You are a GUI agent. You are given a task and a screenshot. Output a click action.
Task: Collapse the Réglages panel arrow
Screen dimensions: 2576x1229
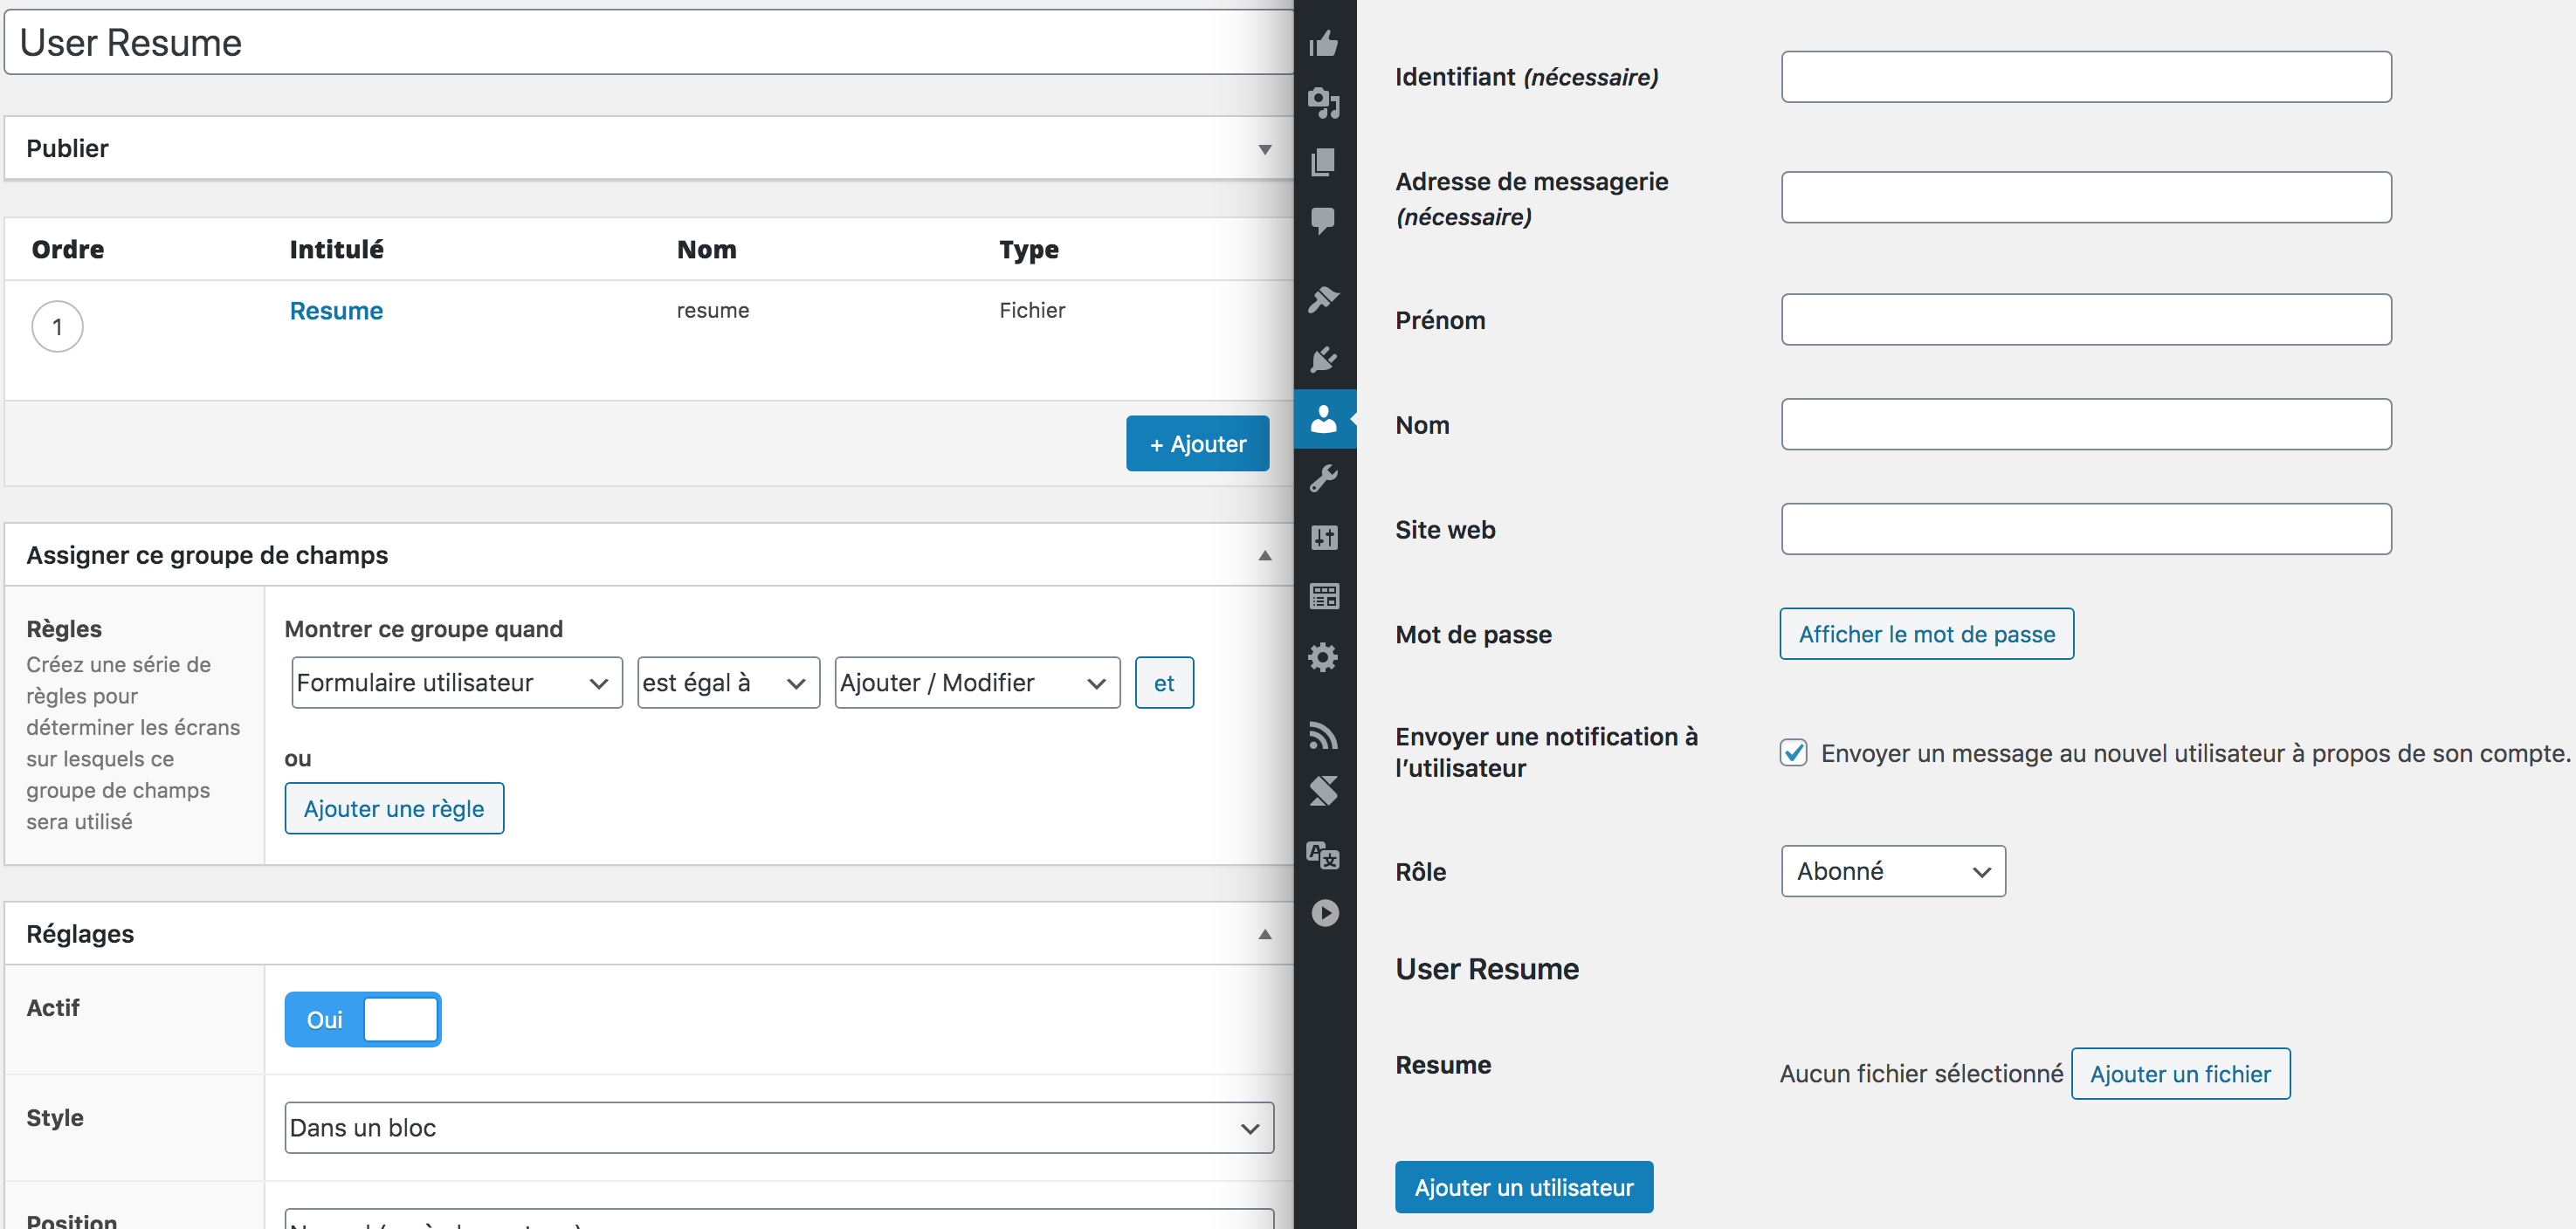1265,934
